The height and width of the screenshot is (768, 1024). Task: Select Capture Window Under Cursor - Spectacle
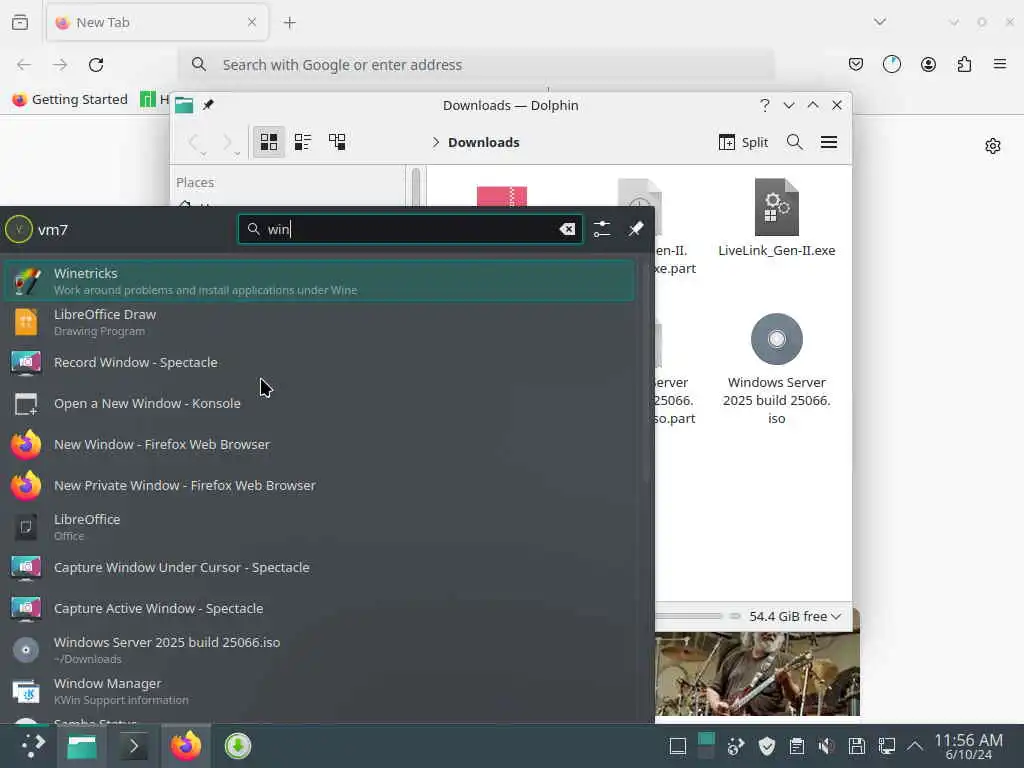pos(319,568)
